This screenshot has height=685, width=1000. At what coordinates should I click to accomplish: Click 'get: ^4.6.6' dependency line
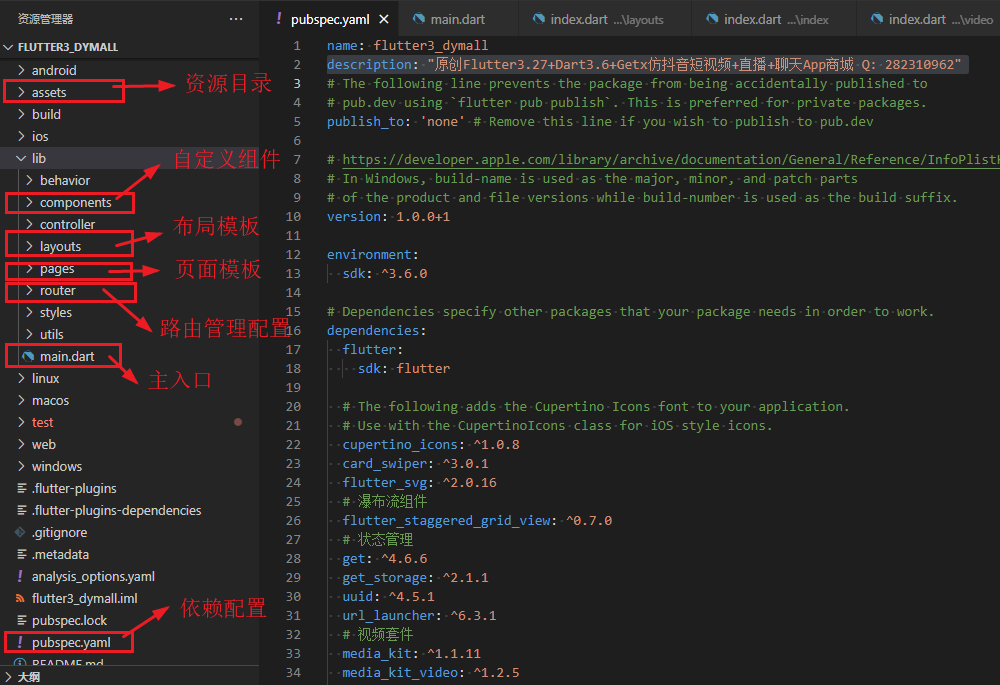pos(385,558)
